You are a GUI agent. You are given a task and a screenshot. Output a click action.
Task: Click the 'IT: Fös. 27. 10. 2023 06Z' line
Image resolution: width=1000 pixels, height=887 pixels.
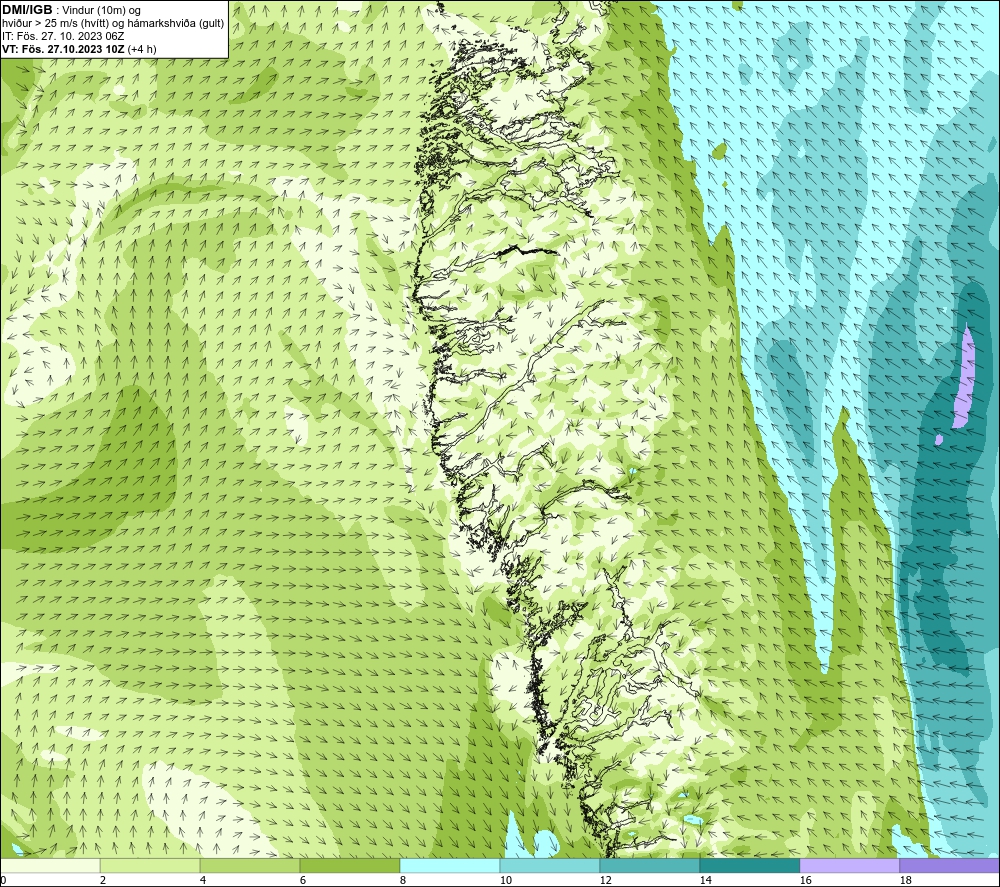(x=63, y=36)
